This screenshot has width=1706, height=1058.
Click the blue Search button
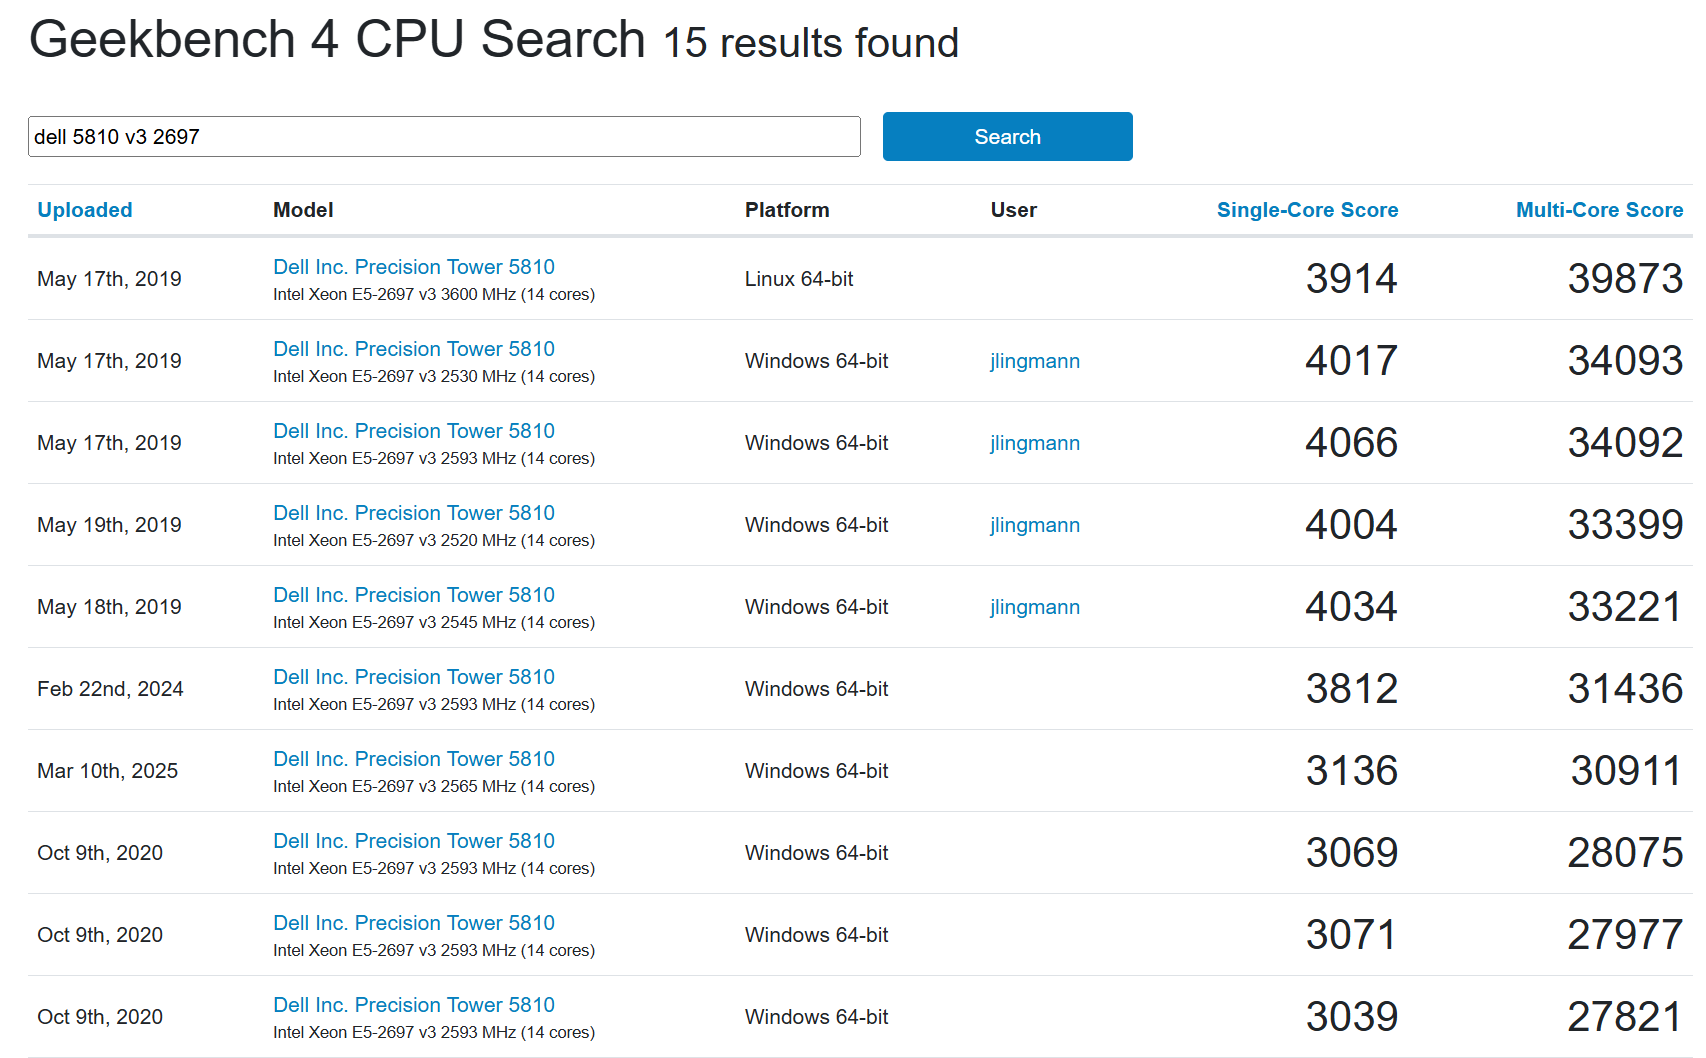tap(1007, 137)
